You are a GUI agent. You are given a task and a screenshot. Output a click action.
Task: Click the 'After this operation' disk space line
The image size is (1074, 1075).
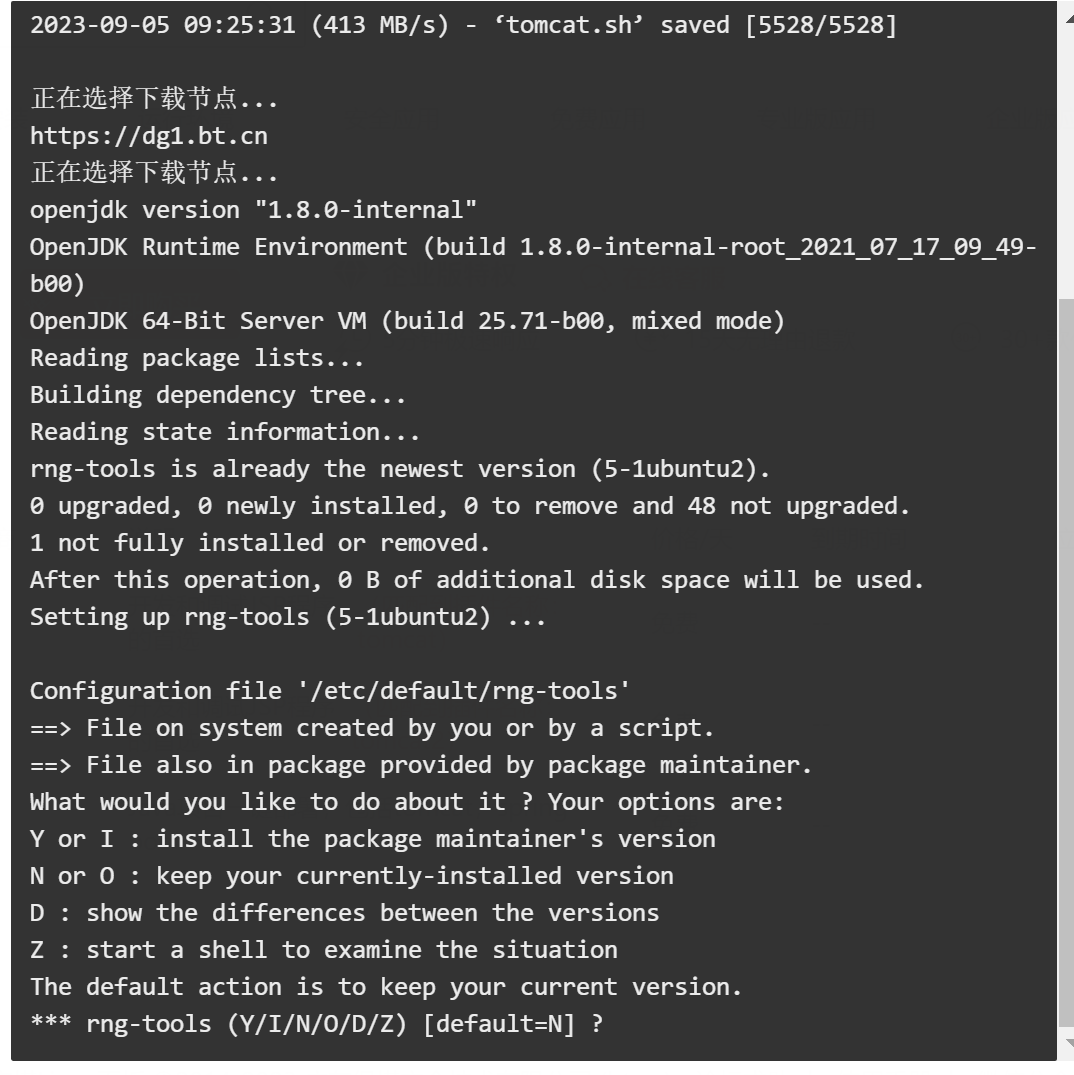477,580
